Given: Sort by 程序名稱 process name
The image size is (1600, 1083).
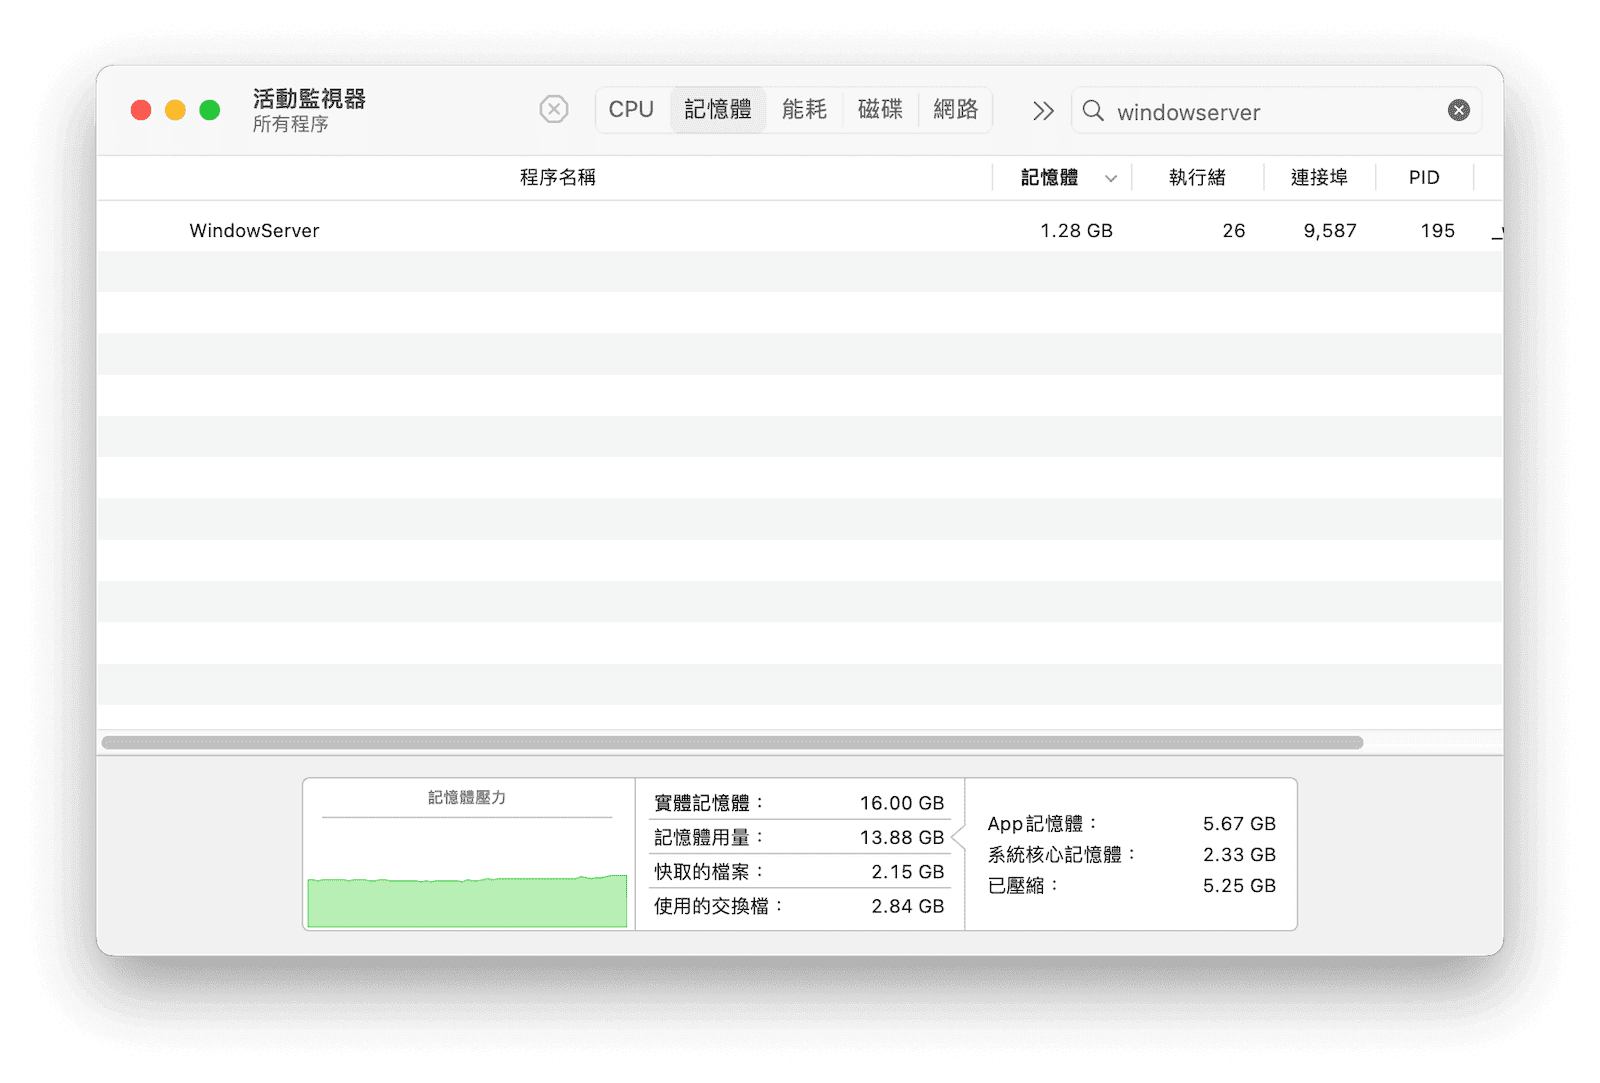Looking at the screenshot, I should pyautogui.click(x=558, y=177).
